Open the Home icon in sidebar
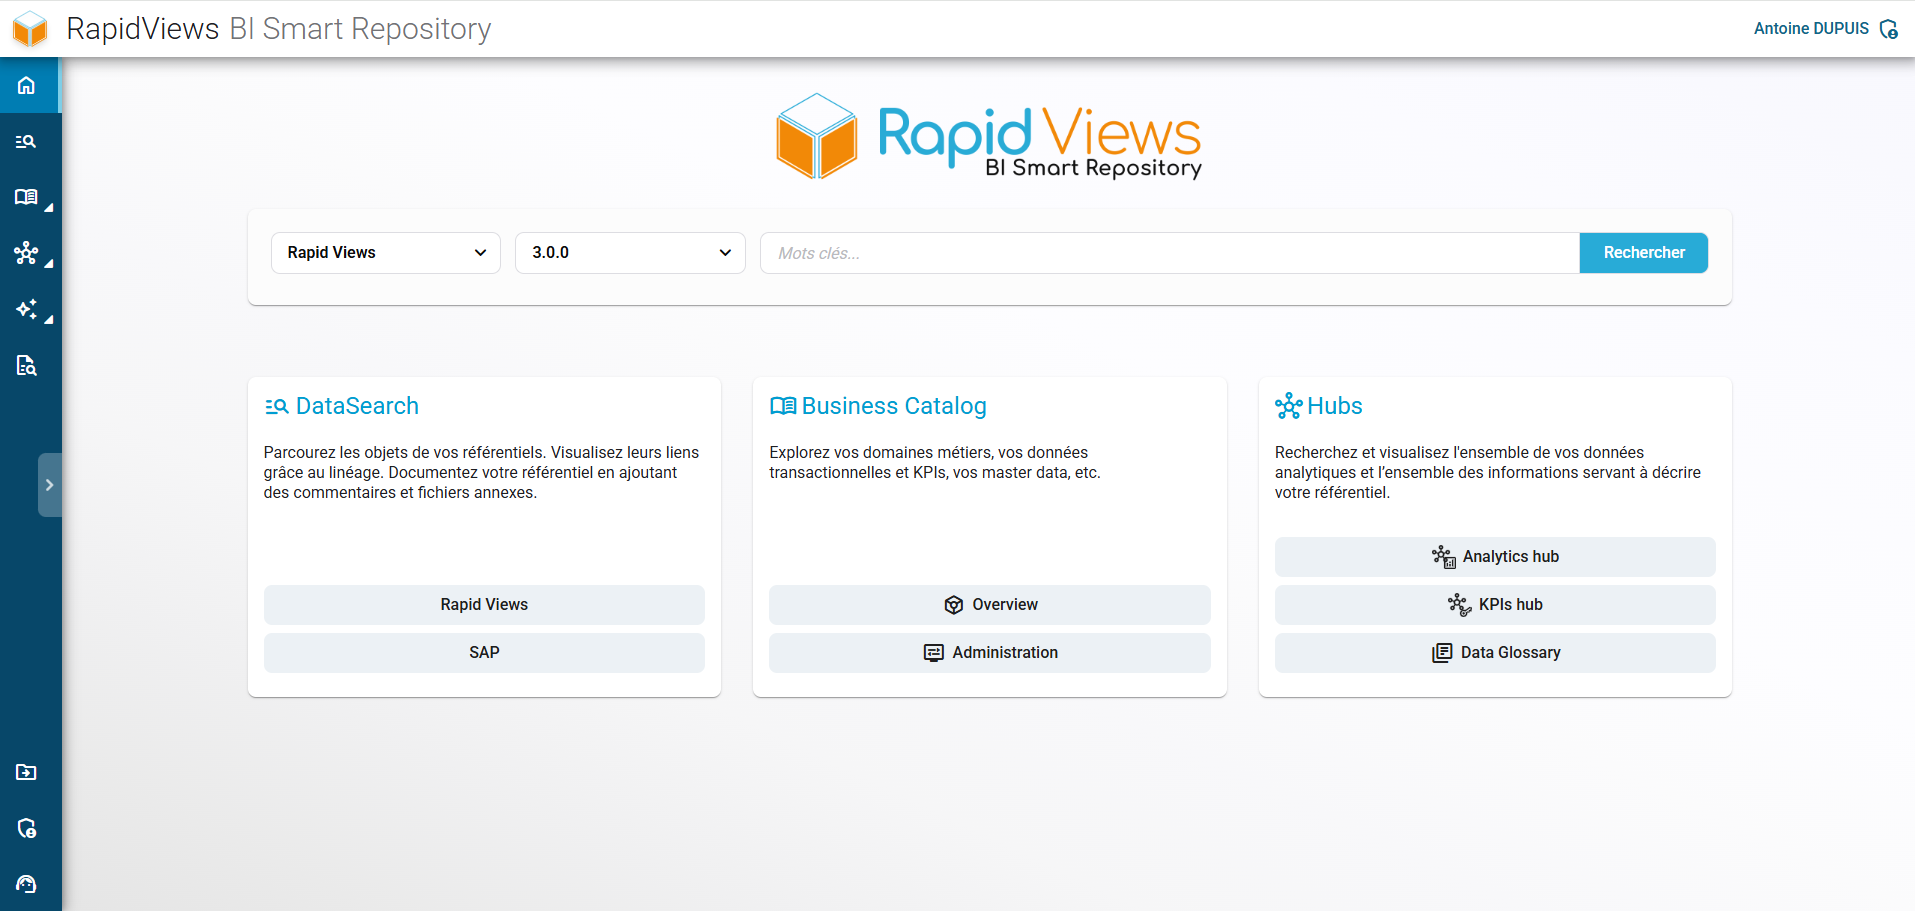Screen dimensions: 1915x911 click(27, 85)
